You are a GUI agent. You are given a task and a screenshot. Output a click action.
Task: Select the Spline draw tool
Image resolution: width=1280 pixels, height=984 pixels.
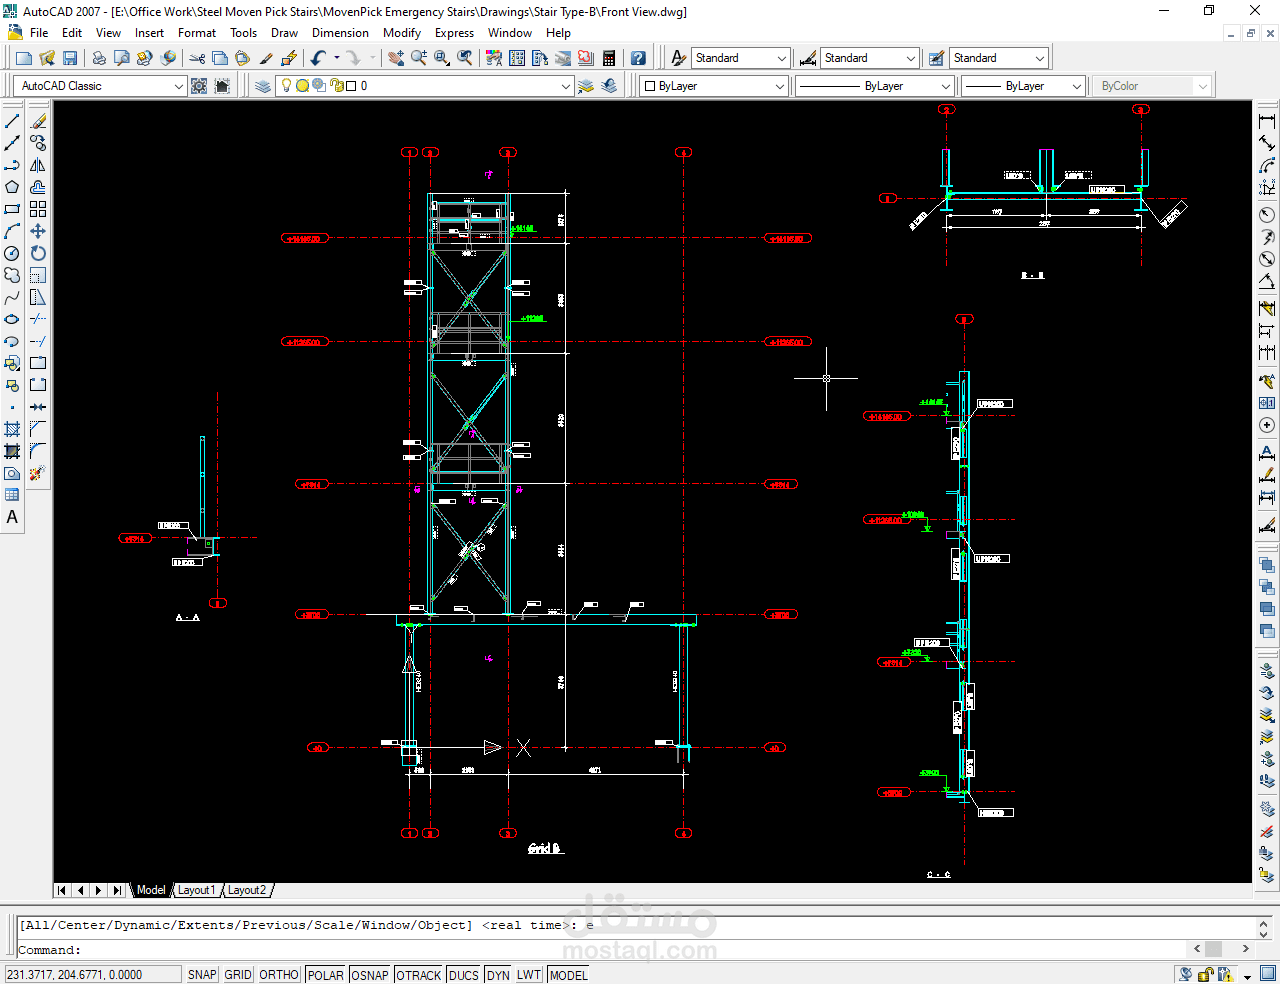tap(12, 297)
